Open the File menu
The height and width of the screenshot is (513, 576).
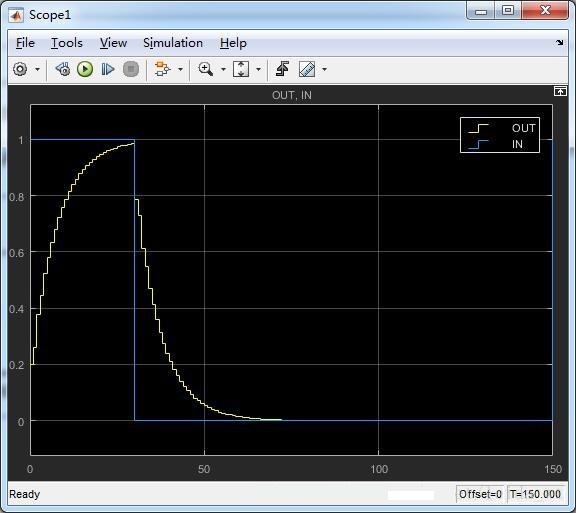click(25, 43)
